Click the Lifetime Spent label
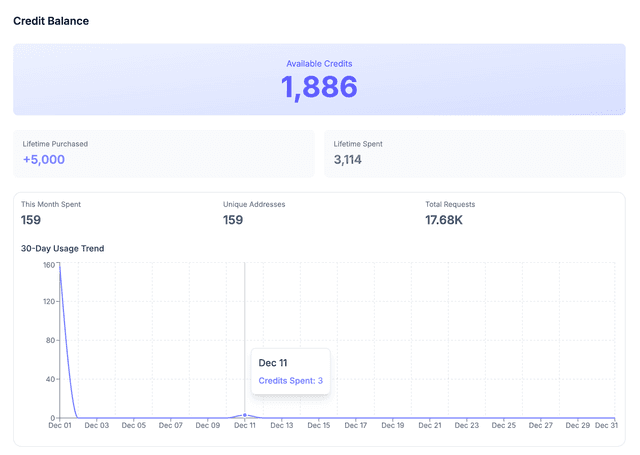Screen dimensions: 640x455 358,144
